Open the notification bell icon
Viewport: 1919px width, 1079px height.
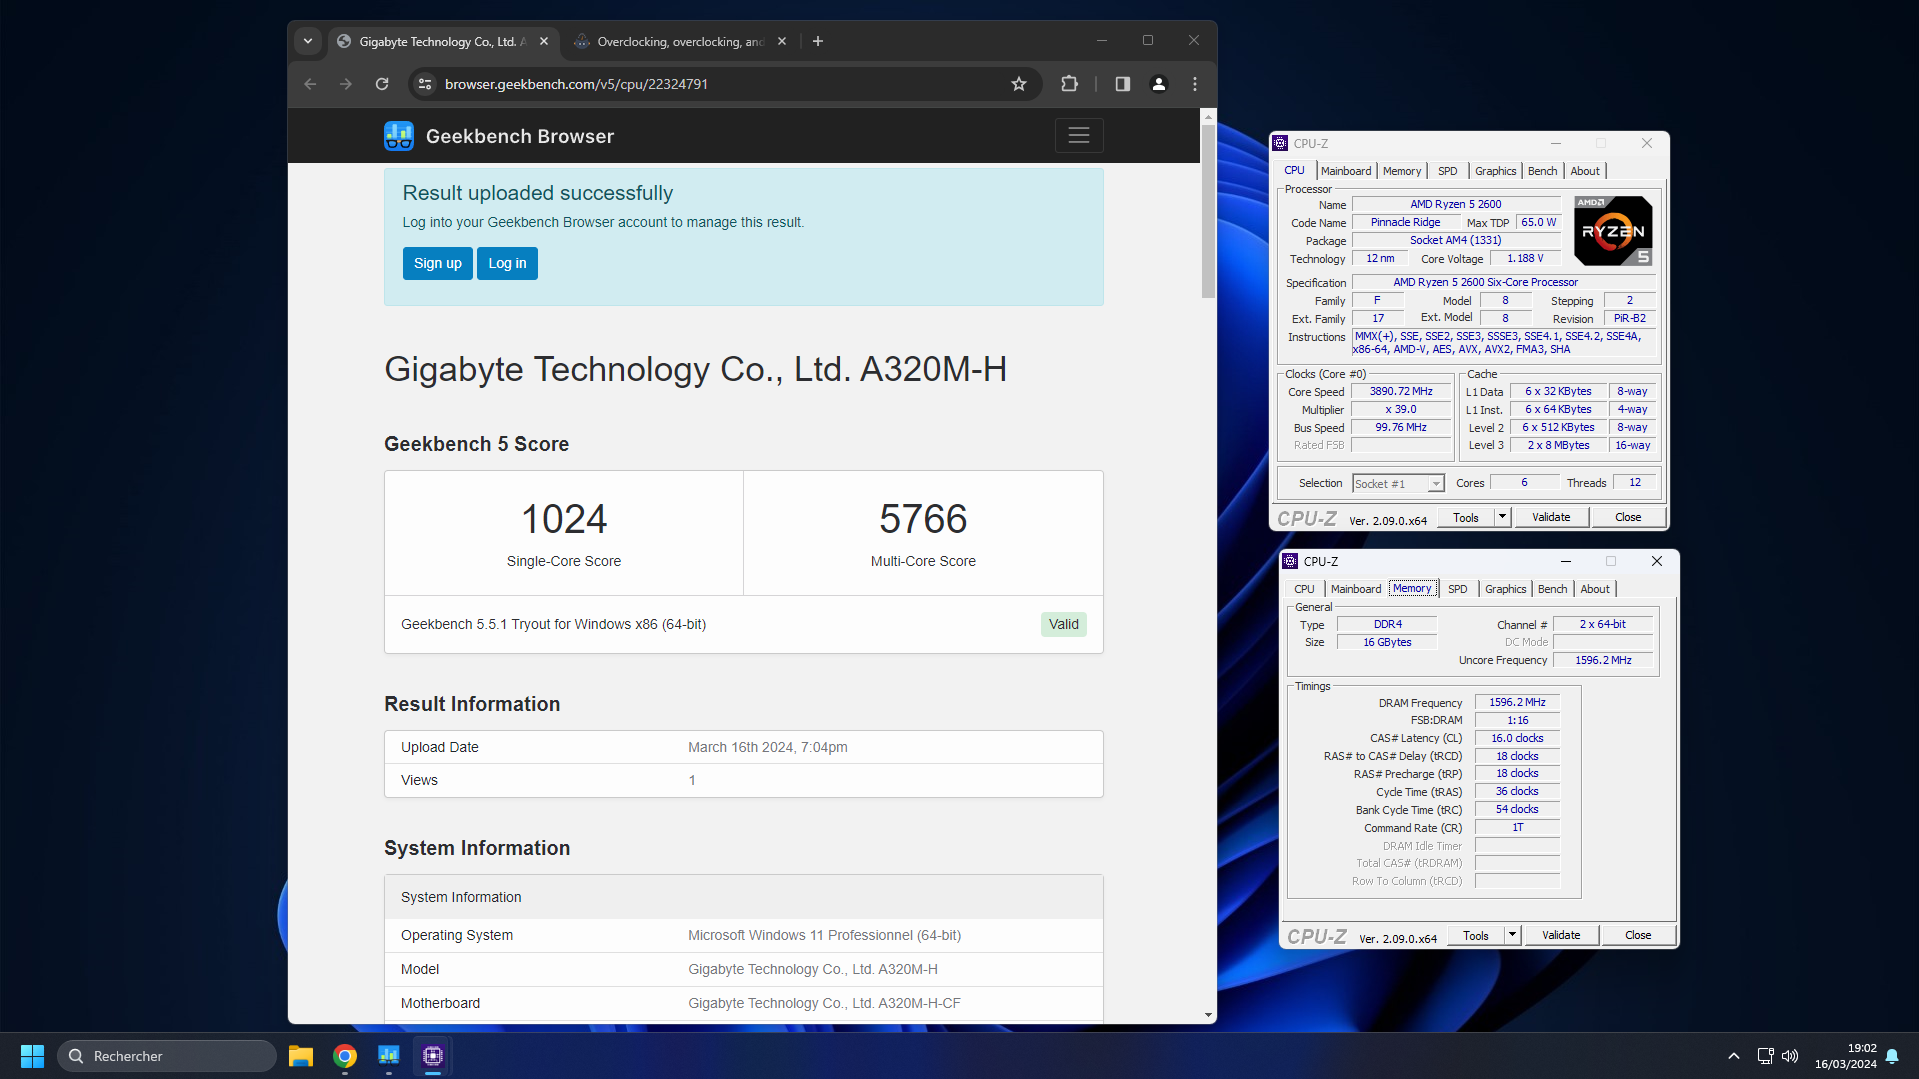(x=1892, y=1056)
